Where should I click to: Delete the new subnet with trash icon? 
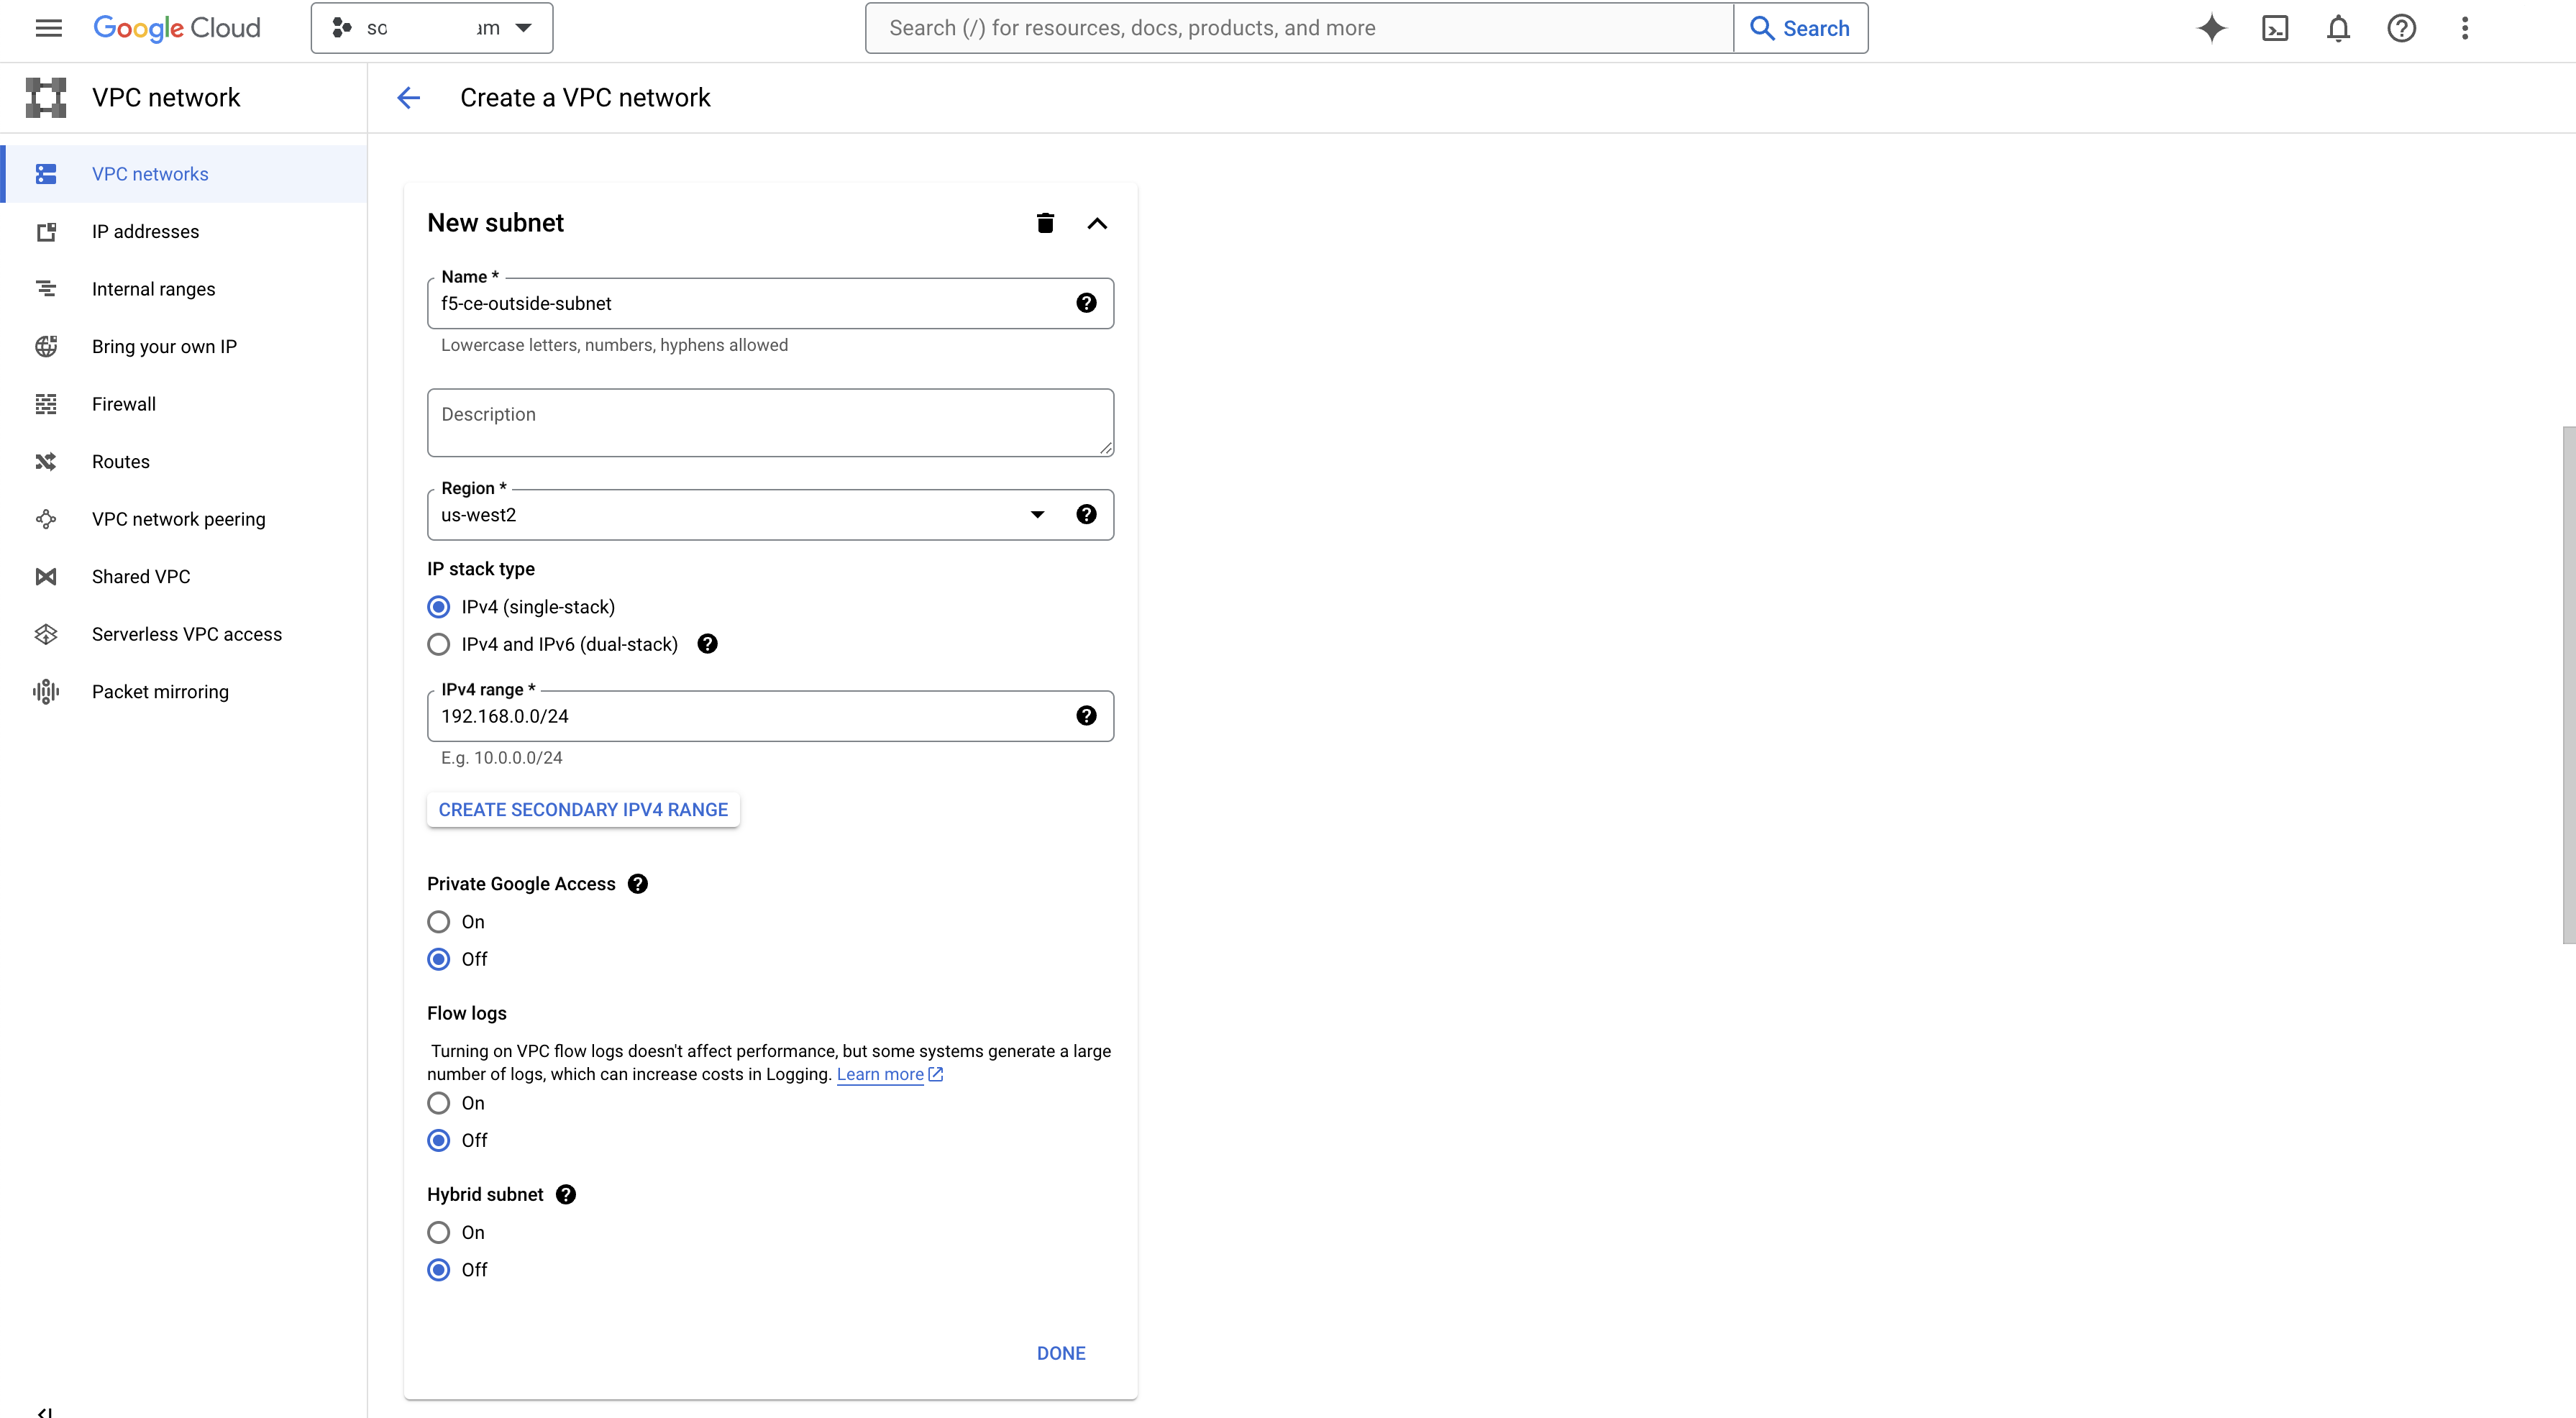click(x=1045, y=223)
